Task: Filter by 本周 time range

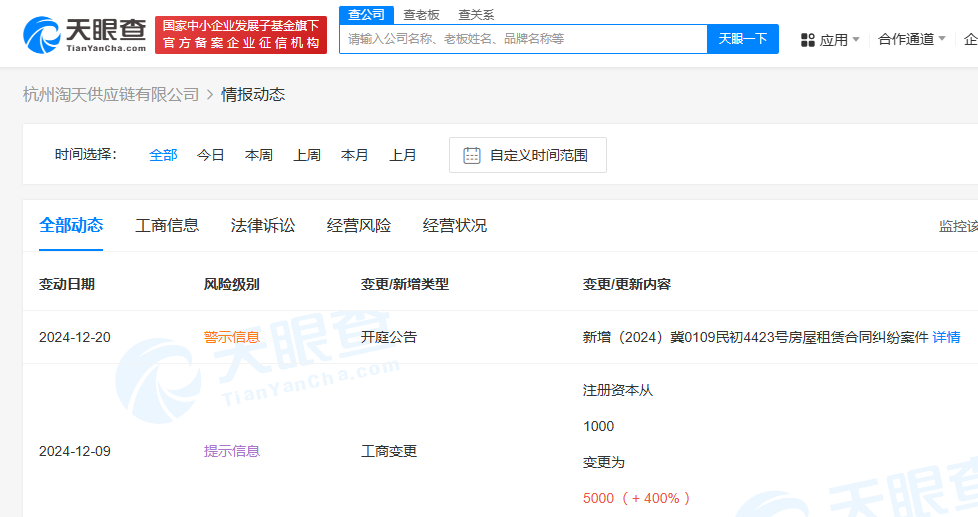Action: click(259, 155)
